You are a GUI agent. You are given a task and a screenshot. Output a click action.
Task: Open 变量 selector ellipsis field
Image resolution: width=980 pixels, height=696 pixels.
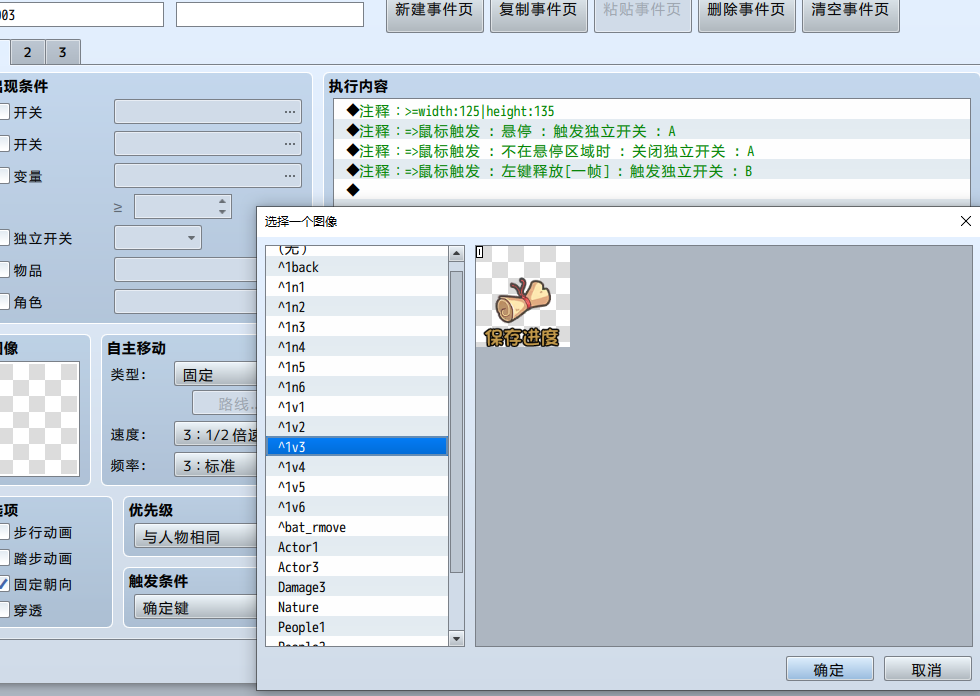point(208,175)
